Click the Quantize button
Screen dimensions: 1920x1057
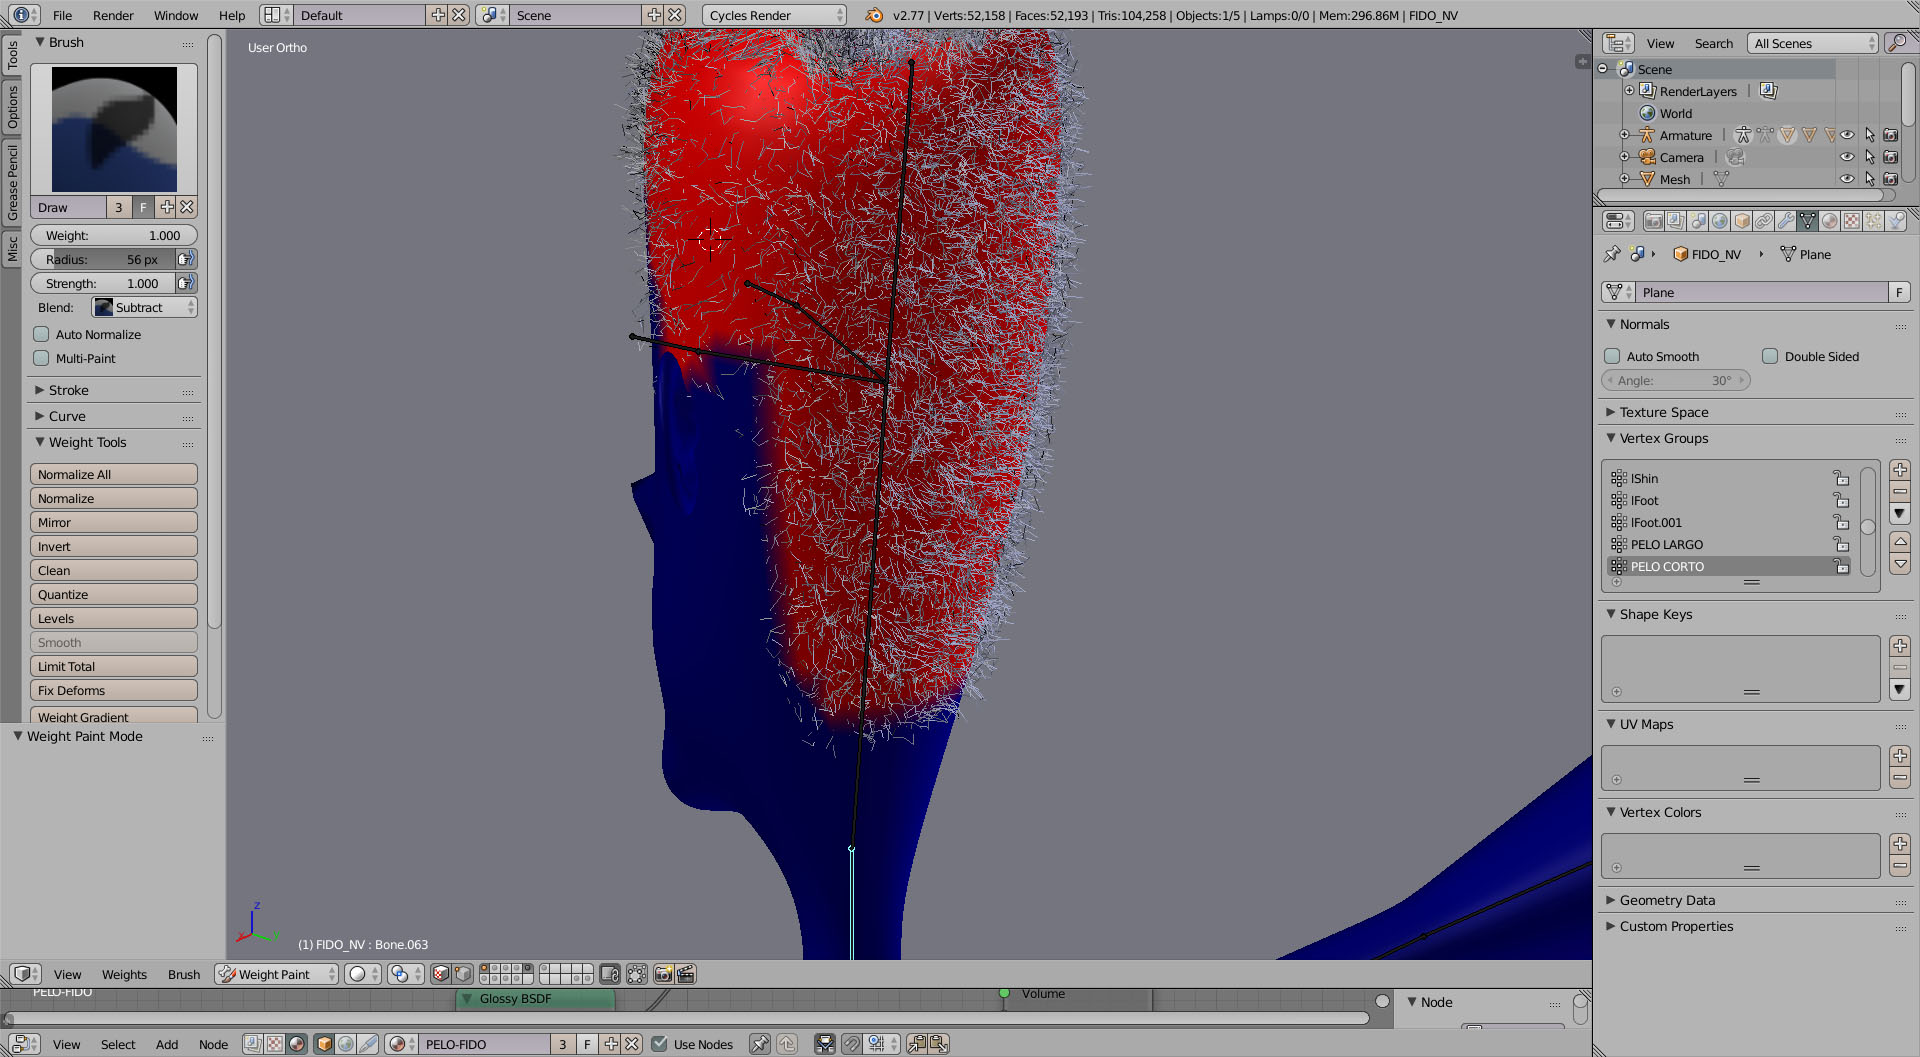click(x=113, y=594)
